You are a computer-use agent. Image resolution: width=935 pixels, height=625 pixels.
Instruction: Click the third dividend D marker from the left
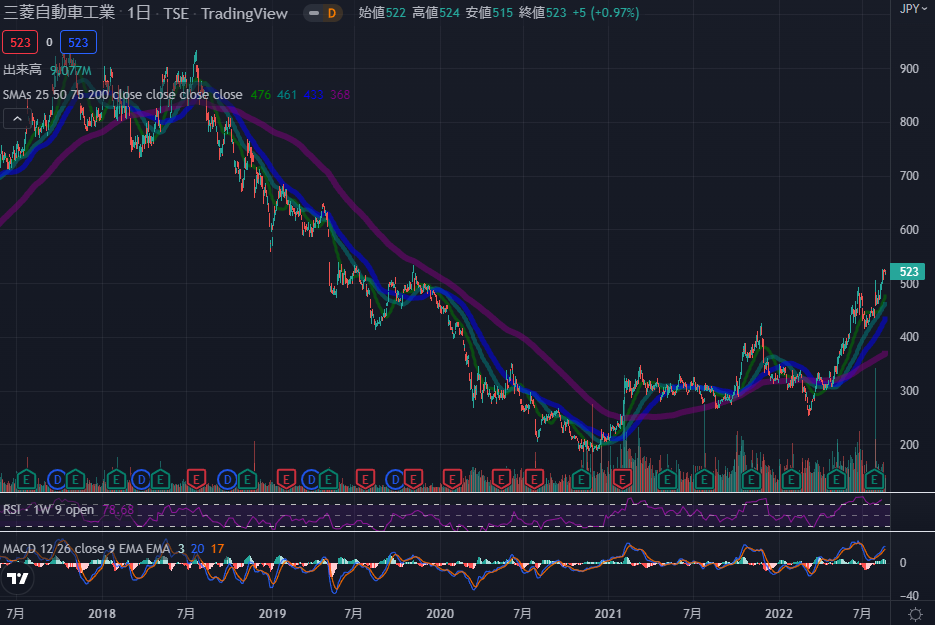[227, 479]
